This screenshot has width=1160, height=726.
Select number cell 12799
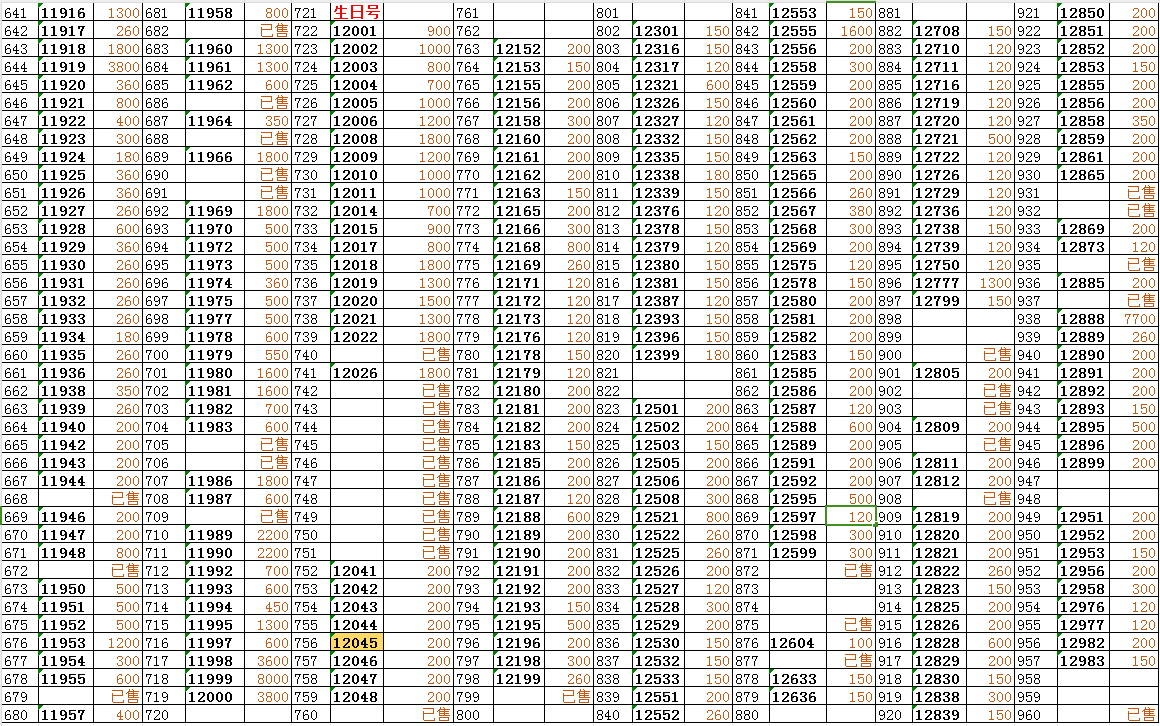pos(938,301)
